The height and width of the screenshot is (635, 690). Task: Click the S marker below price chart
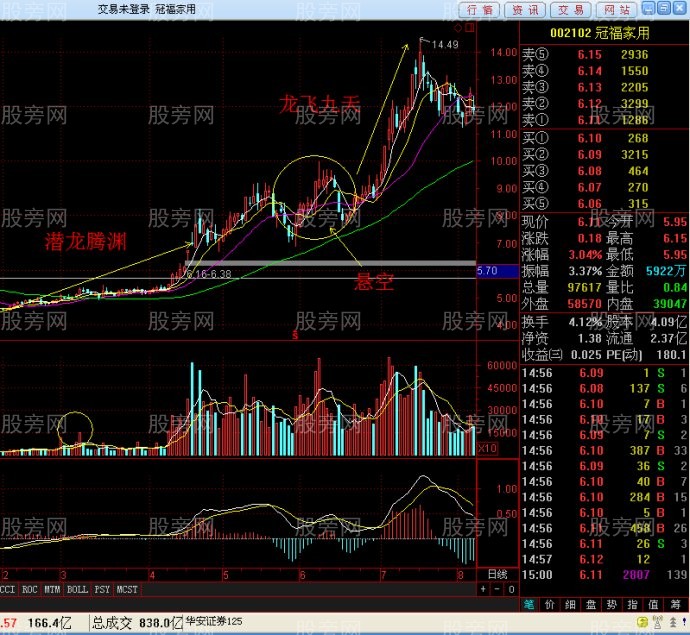[295, 335]
